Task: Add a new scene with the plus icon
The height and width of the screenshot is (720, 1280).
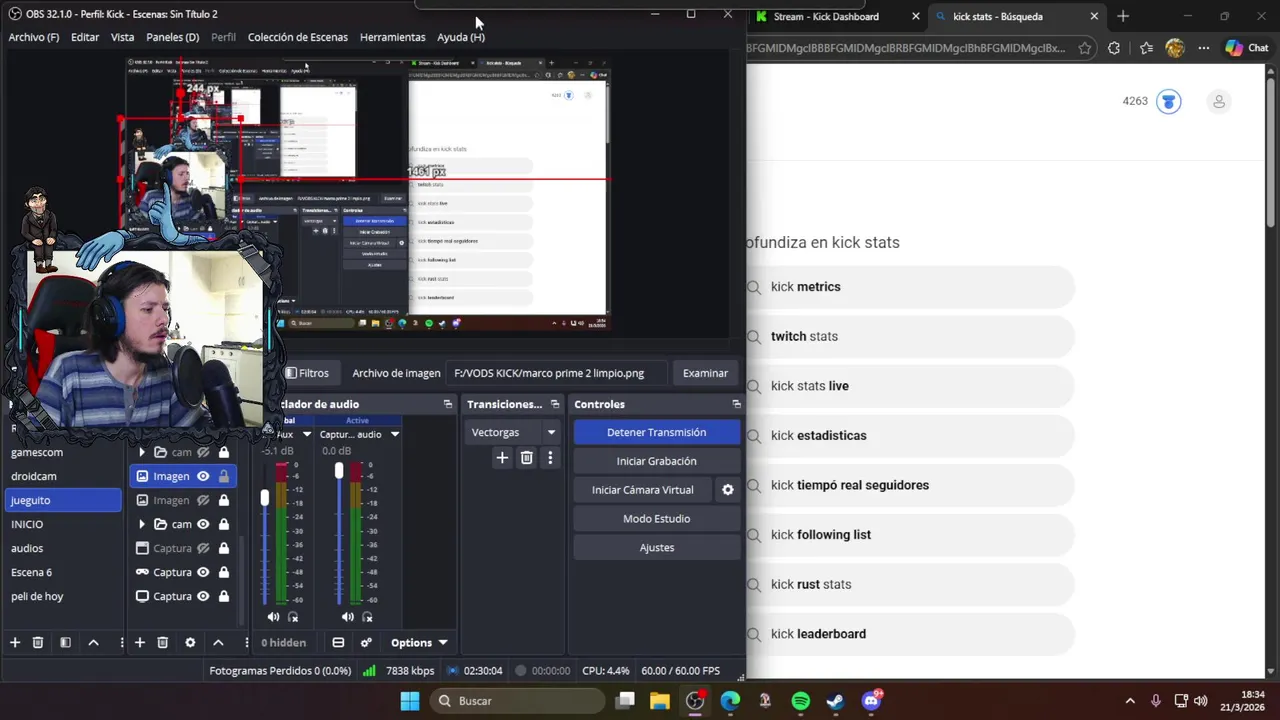Action: [14, 642]
